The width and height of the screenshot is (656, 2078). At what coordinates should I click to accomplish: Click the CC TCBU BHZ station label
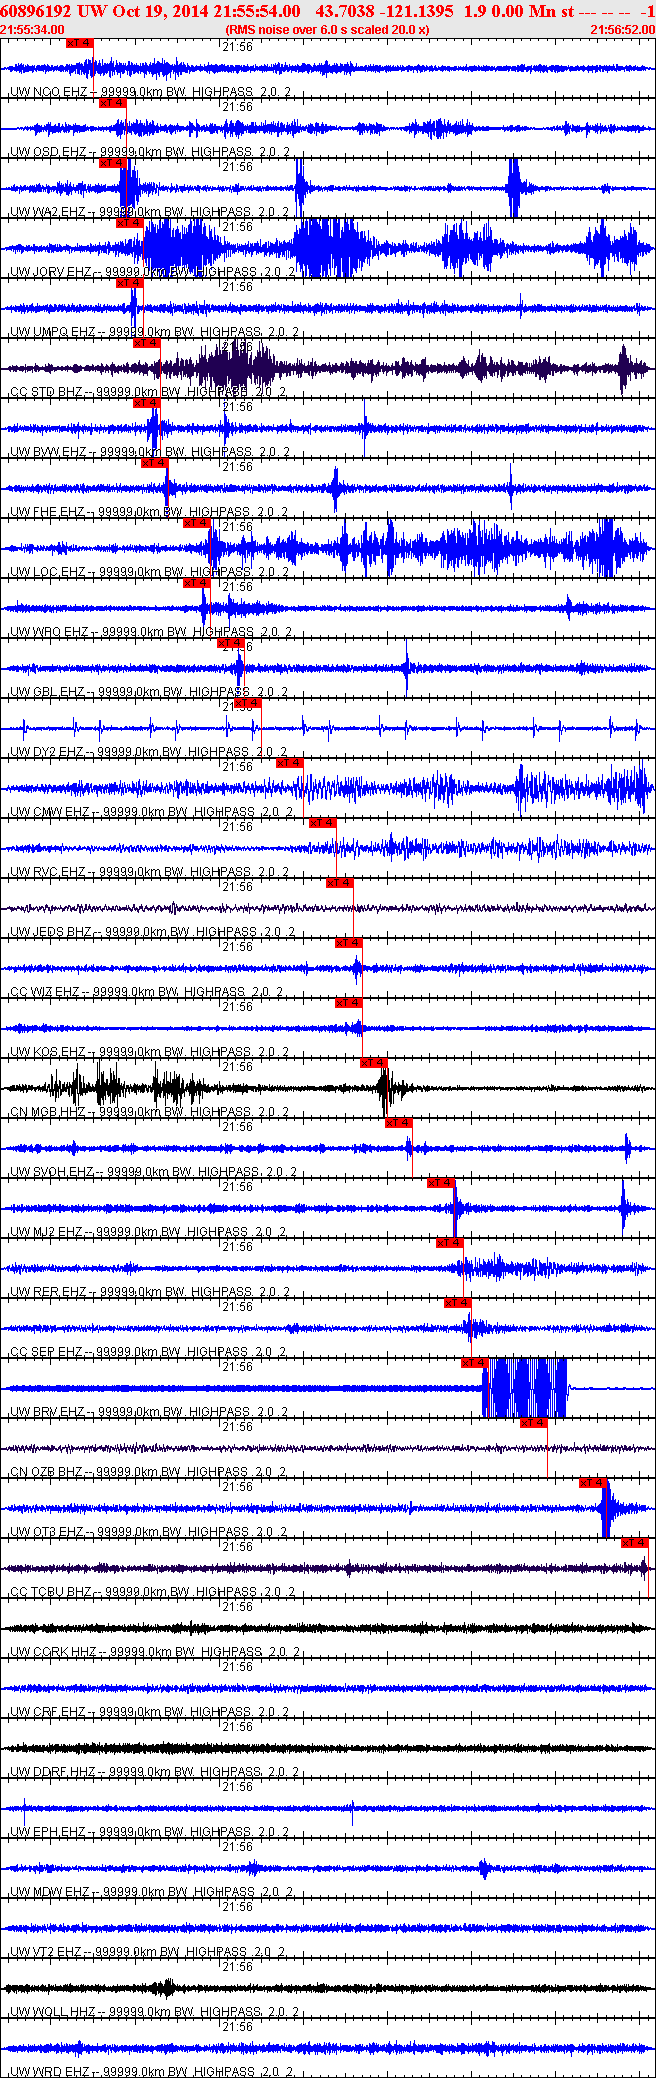click(51, 1592)
